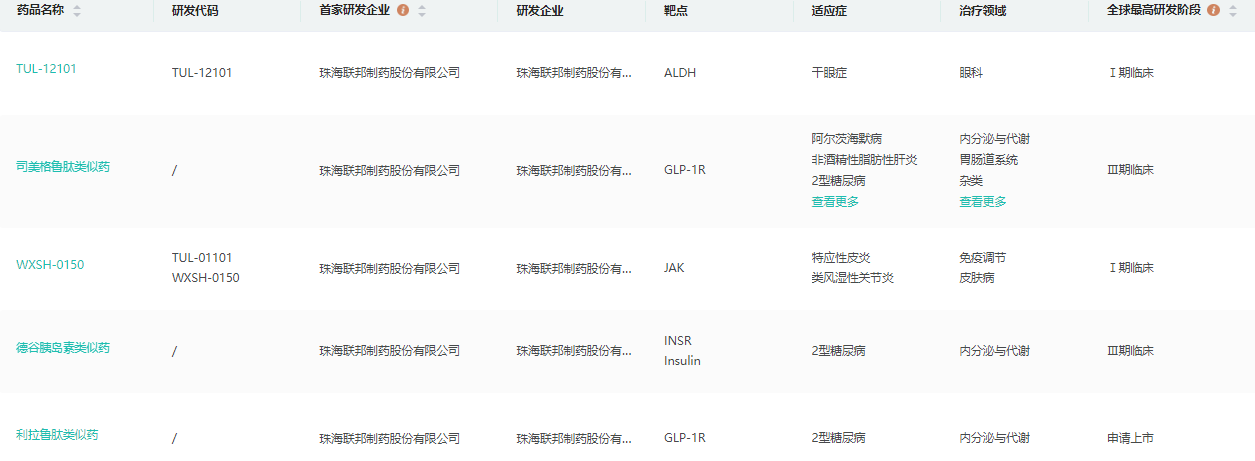Screen dimensions: 1255x461
Task: Select target cell JAK
Action: coord(674,268)
